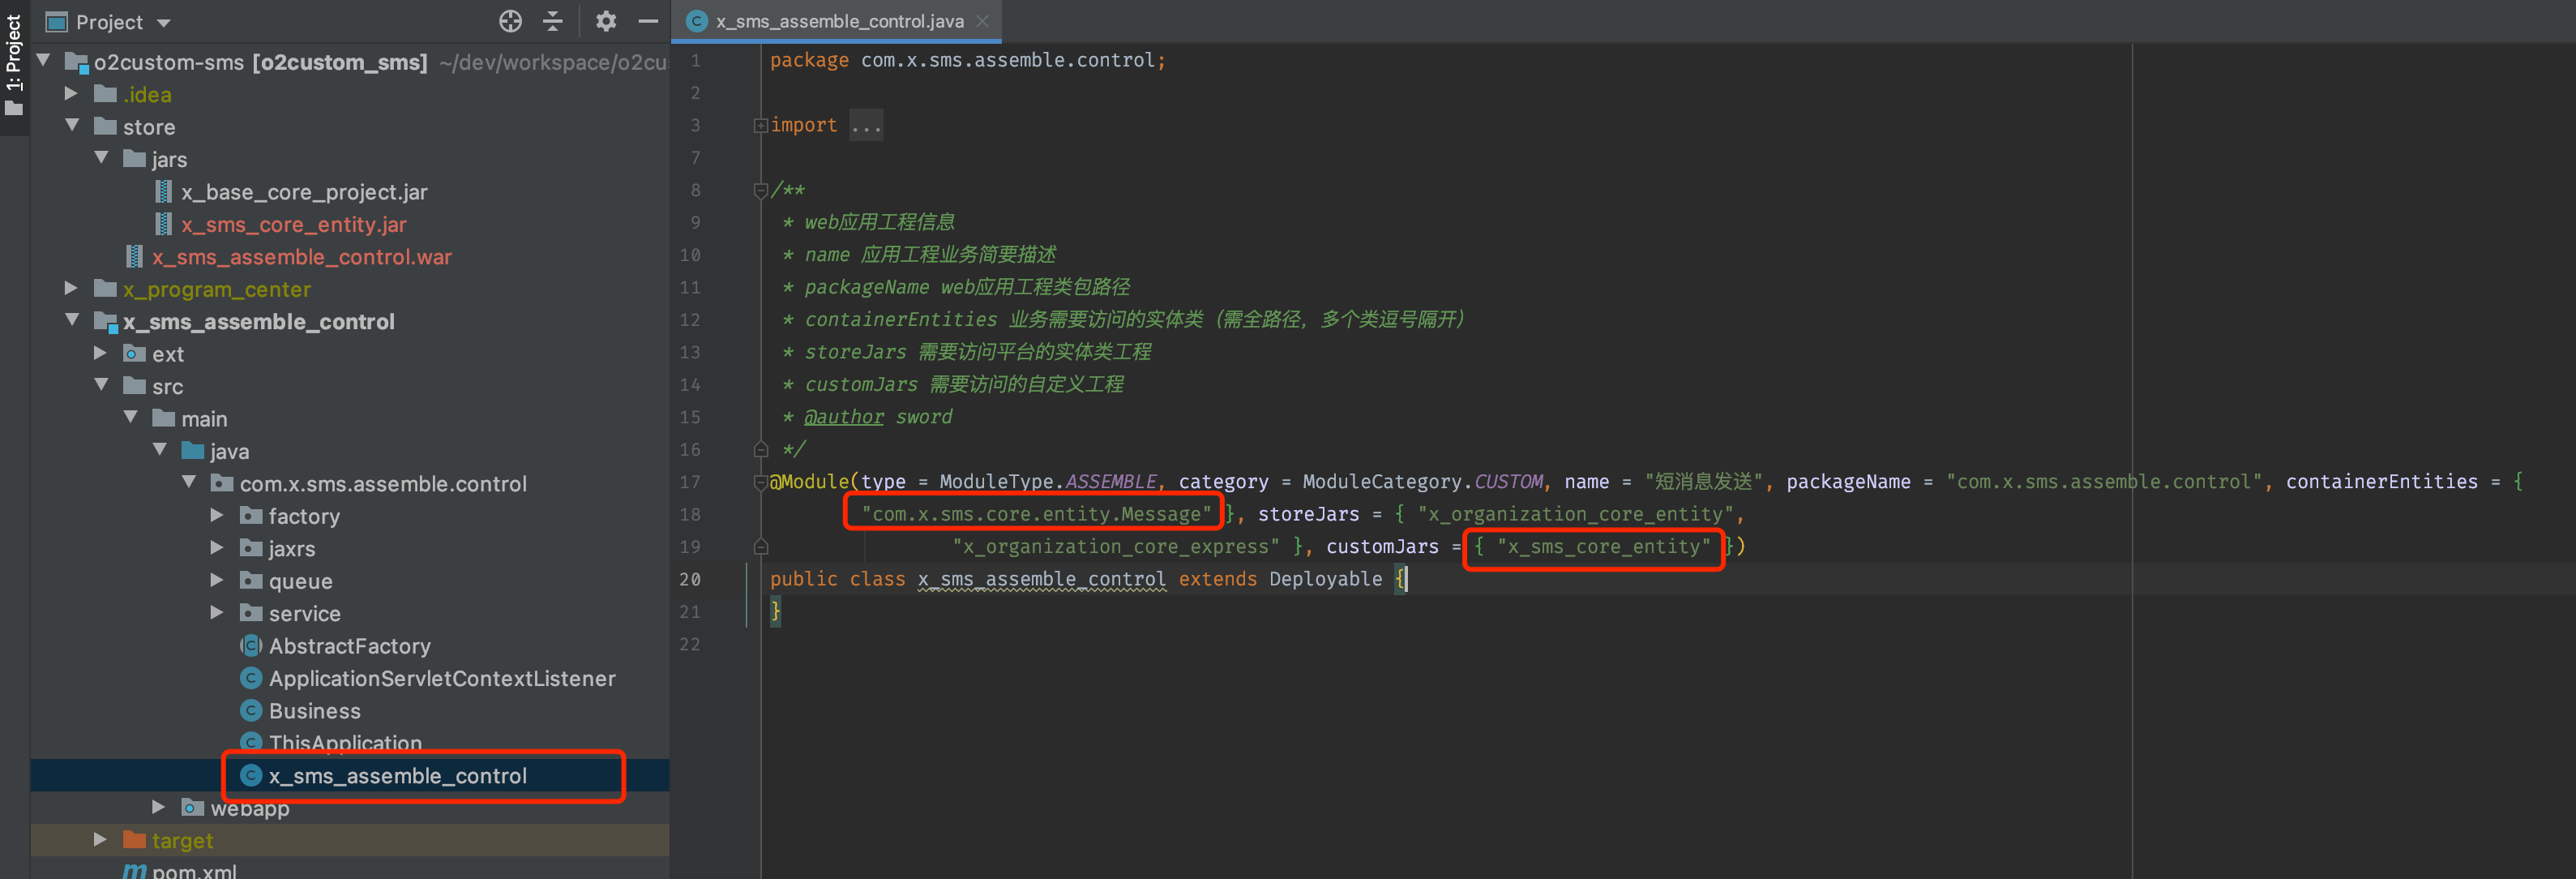2576x879 pixels.
Task: Click line number 17 in gutter
Action: click(690, 482)
